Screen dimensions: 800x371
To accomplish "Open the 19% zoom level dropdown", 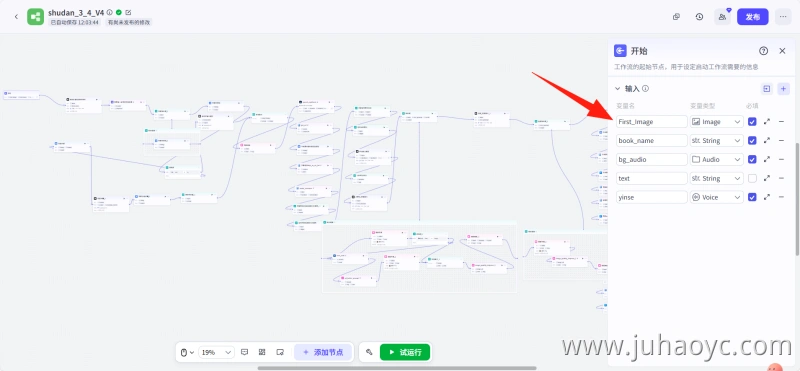I will pyautogui.click(x=216, y=352).
